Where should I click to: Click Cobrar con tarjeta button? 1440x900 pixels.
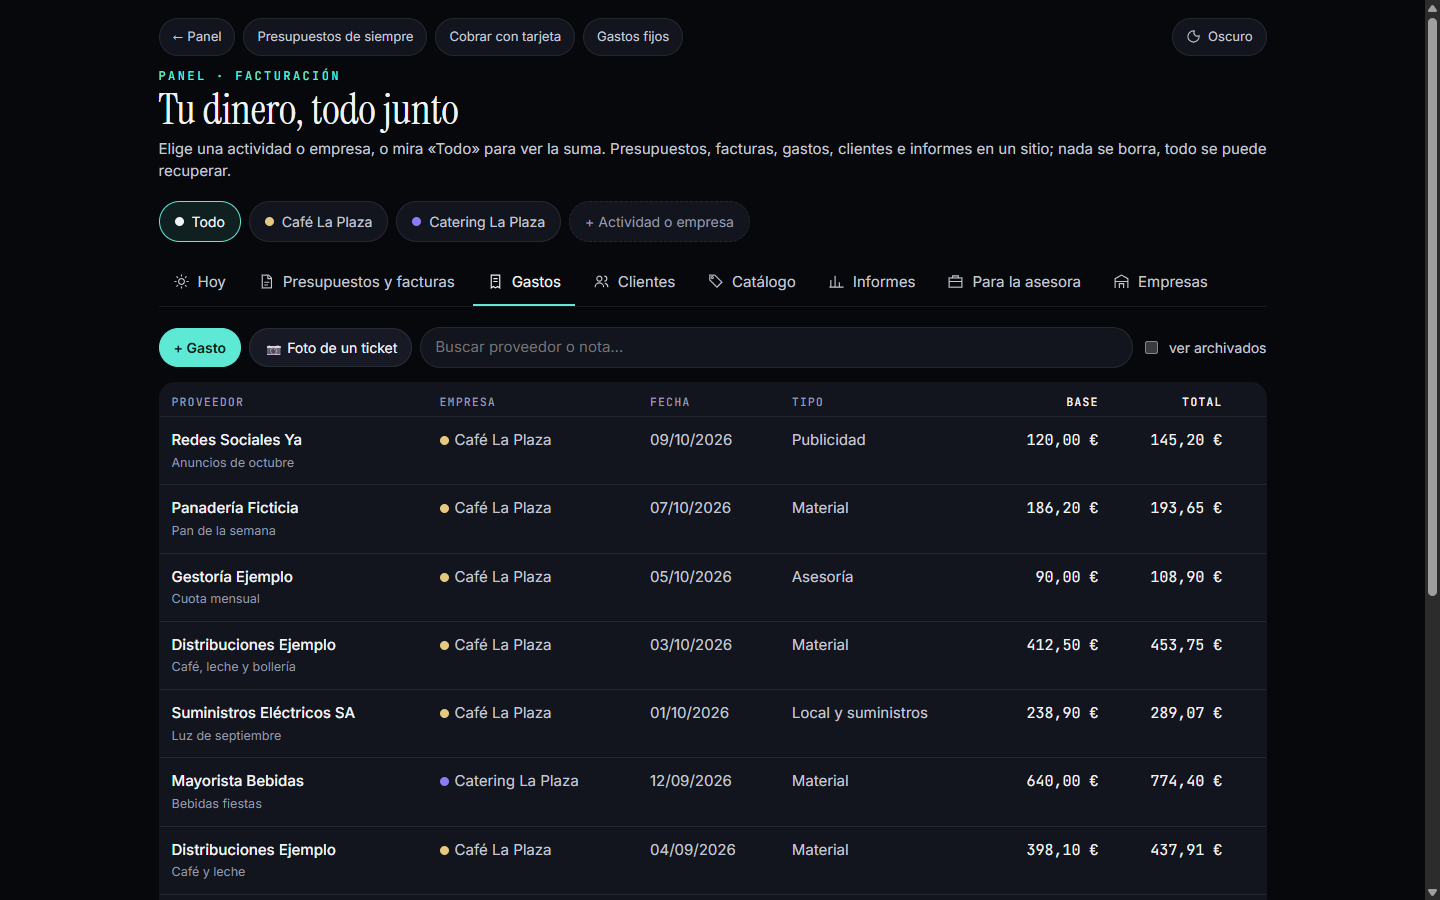pyautogui.click(x=505, y=37)
